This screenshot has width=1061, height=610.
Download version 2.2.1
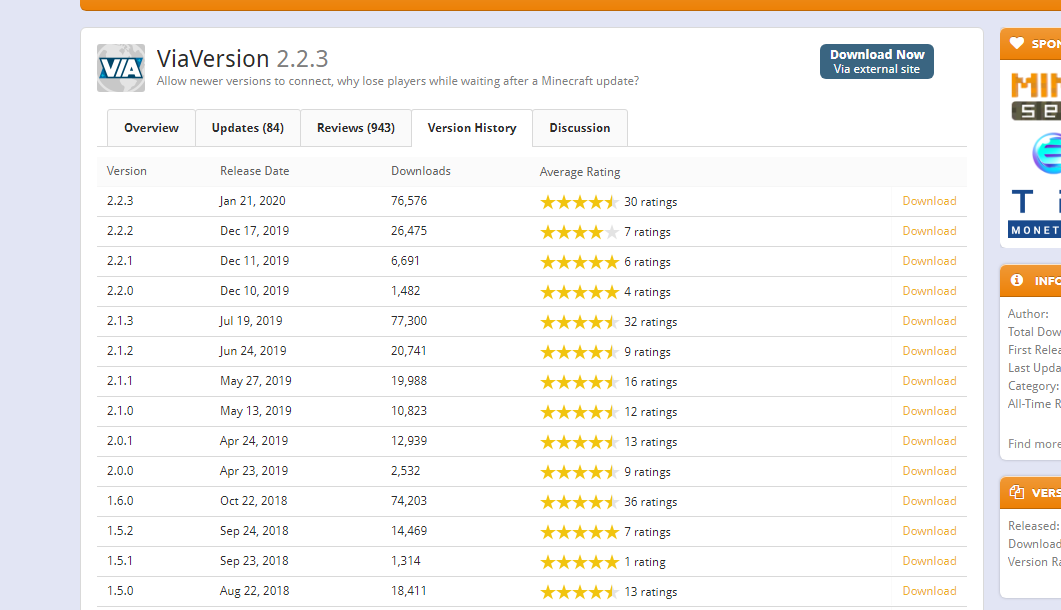[x=929, y=261]
